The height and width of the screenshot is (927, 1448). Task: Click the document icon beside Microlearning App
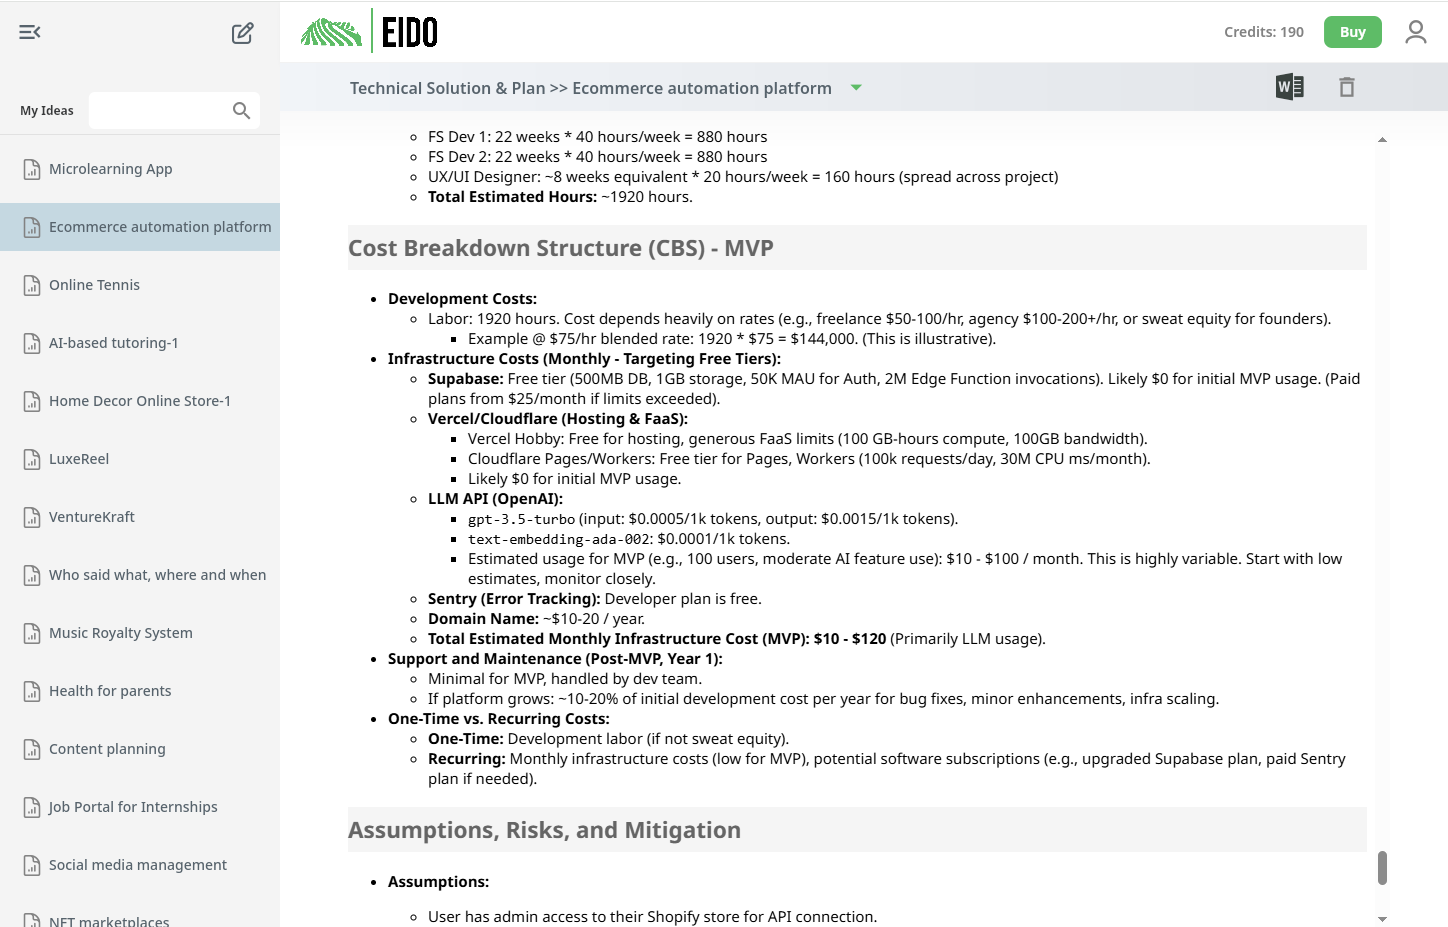pos(30,168)
